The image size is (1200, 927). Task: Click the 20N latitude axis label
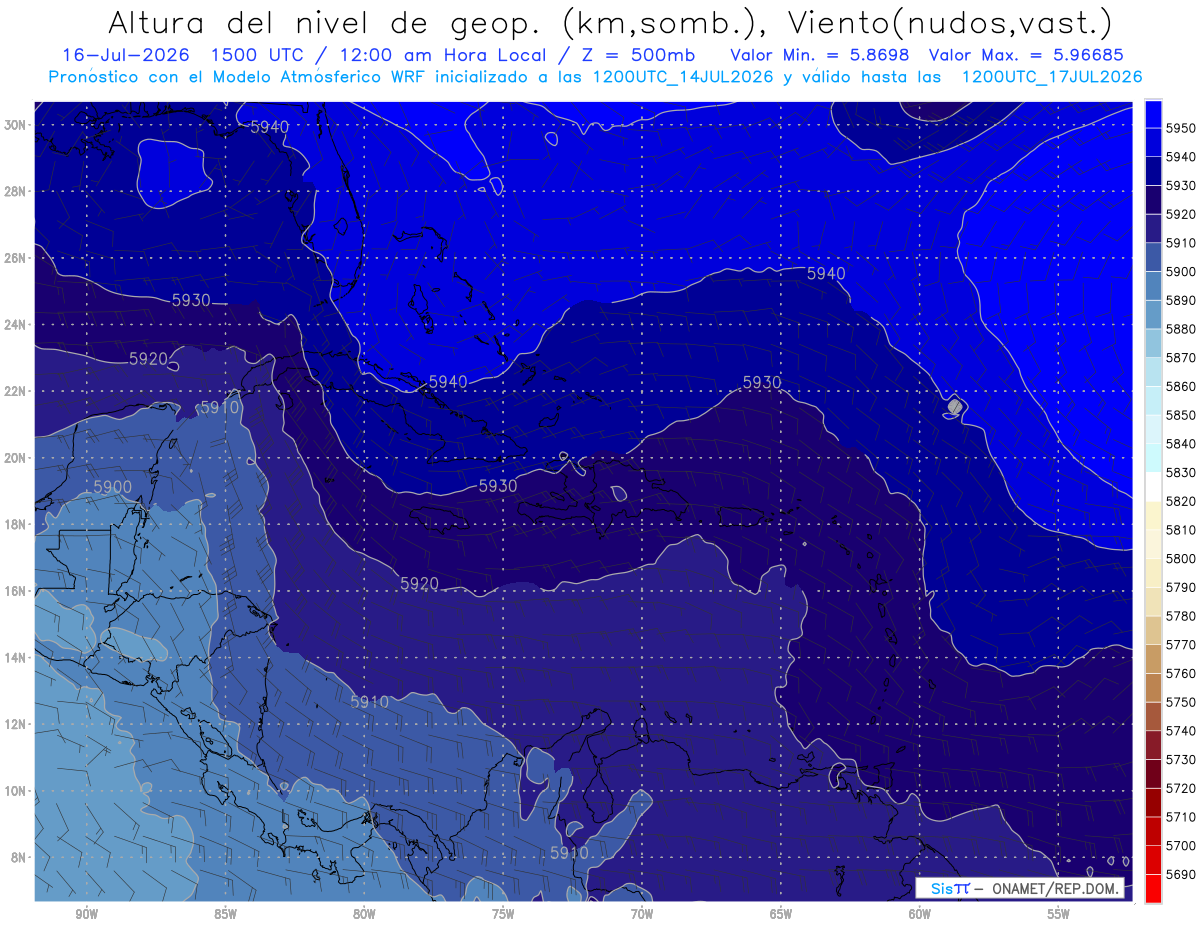coord(15,457)
